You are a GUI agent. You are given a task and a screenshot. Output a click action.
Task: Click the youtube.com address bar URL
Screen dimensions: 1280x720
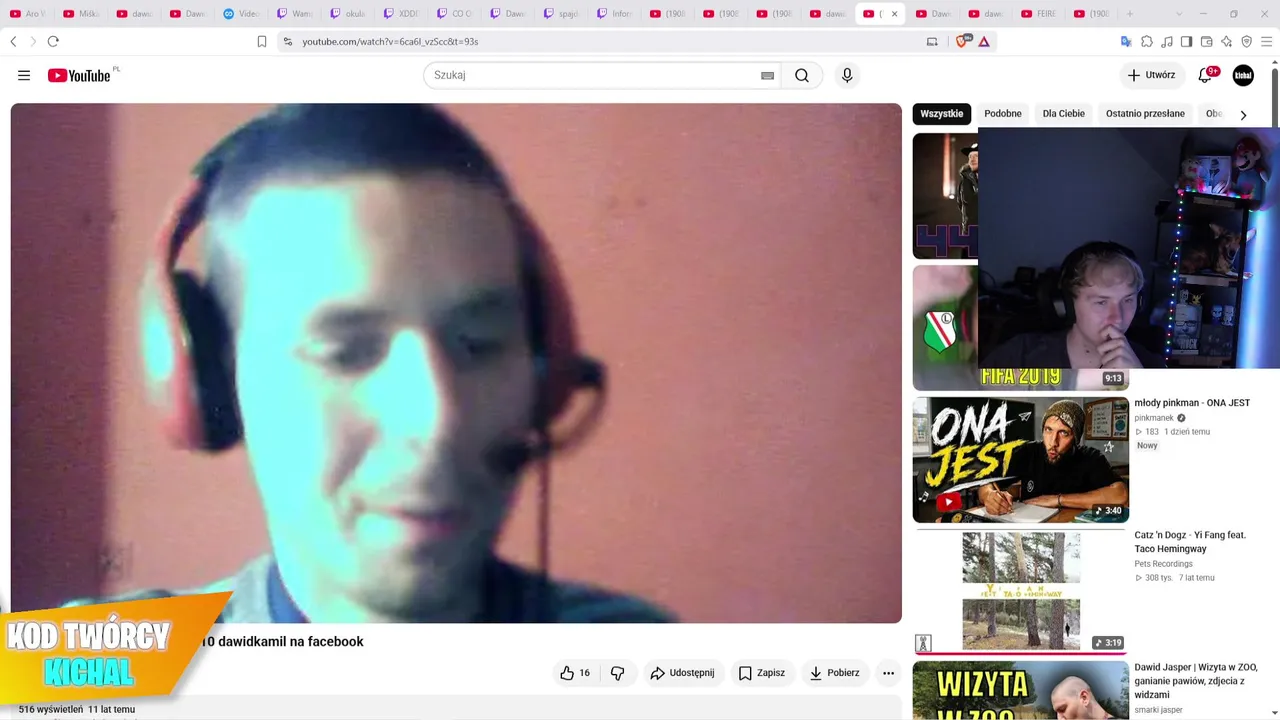(x=390, y=41)
